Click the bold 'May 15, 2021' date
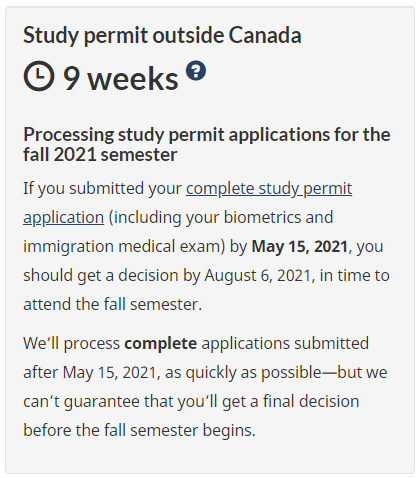The image size is (420, 478). [x=300, y=246]
